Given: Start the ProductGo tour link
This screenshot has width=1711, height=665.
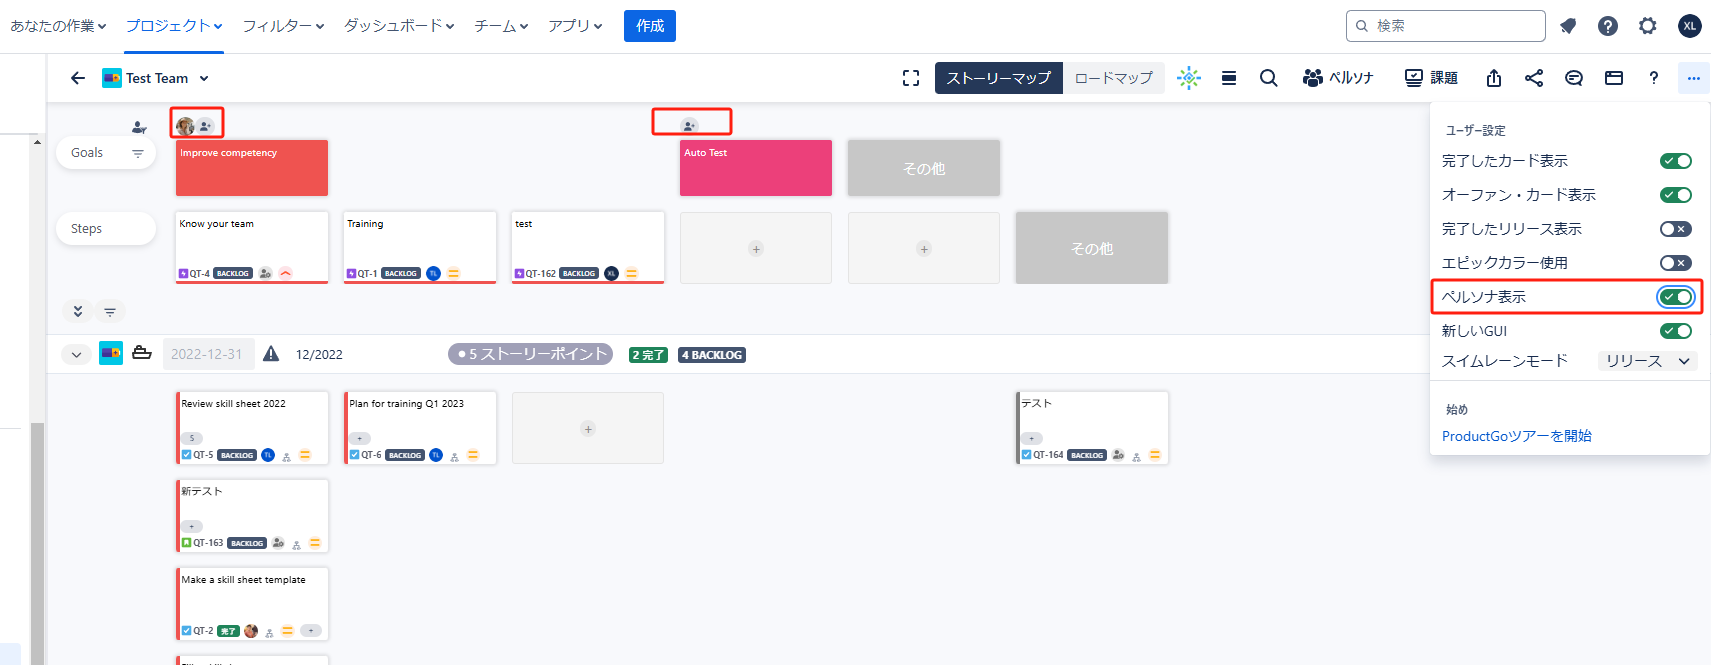Looking at the screenshot, I should pyautogui.click(x=1516, y=436).
